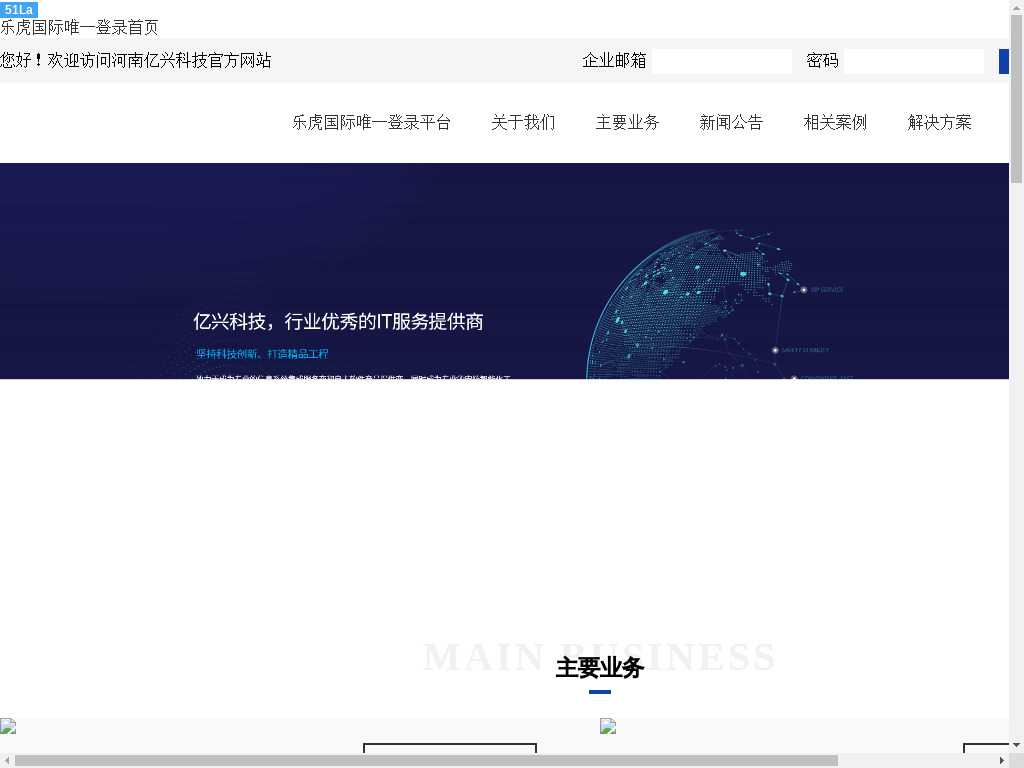Click the broken image icon in the middle
Viewport: 1024px width, 768px height.
tap(608, 726)
